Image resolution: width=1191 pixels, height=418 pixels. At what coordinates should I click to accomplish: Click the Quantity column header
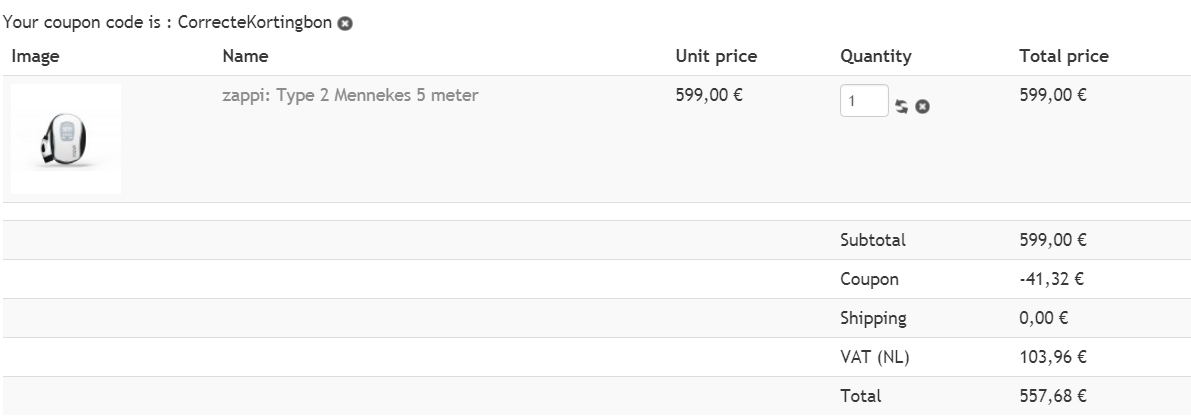[876, 57]
